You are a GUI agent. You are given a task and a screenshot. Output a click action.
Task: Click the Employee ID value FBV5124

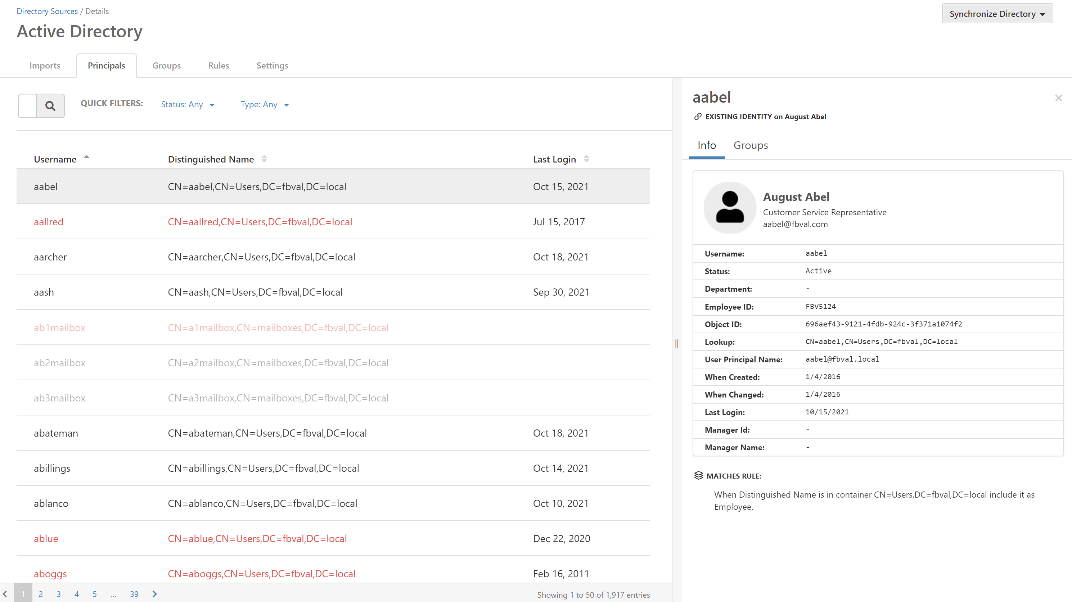pos(820,307)
